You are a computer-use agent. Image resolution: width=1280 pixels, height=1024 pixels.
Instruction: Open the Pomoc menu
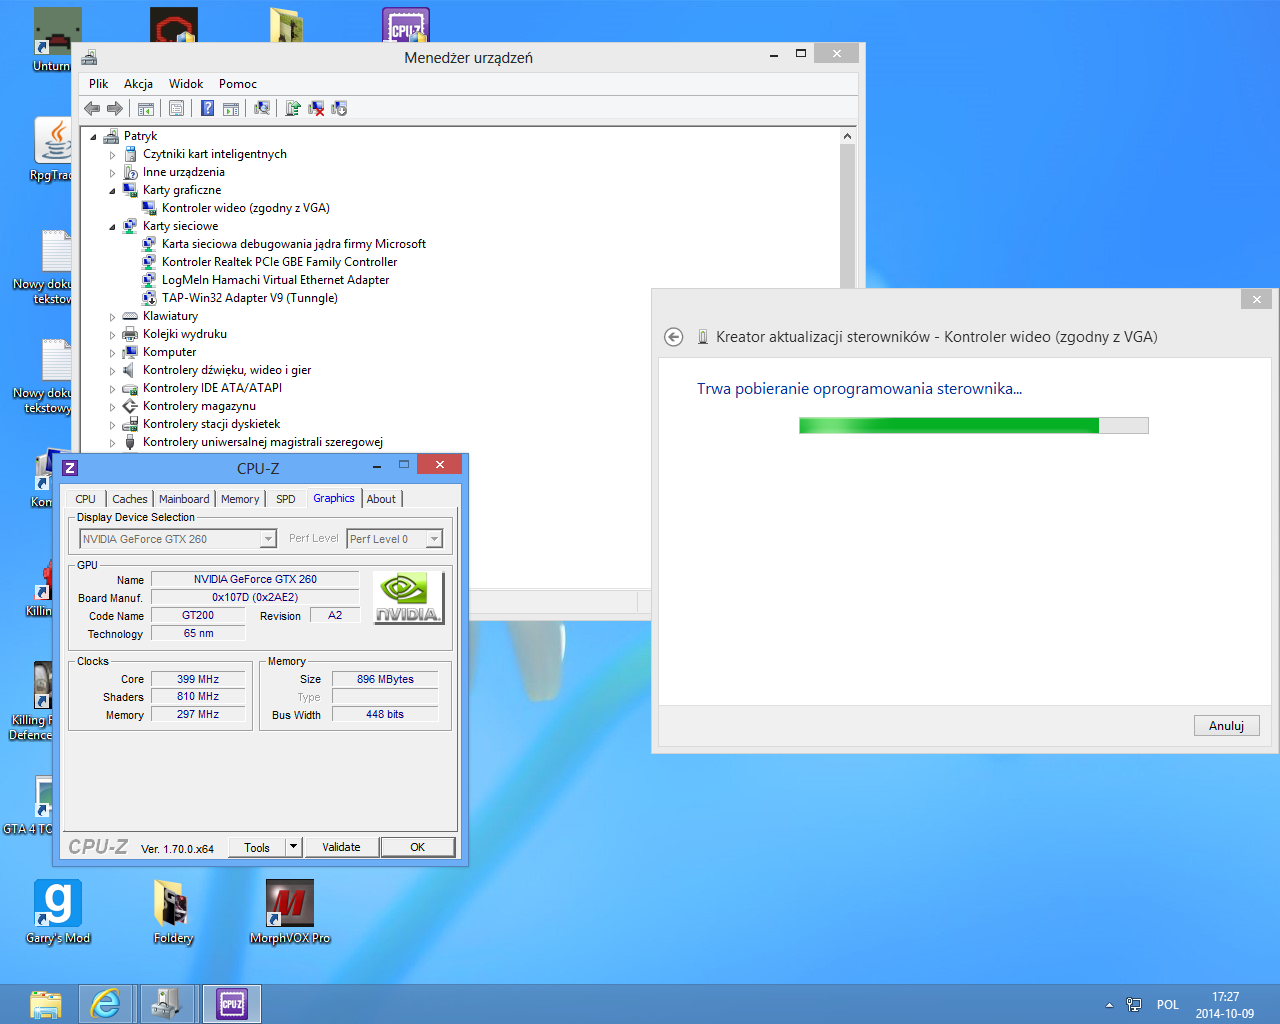[238, 84]
